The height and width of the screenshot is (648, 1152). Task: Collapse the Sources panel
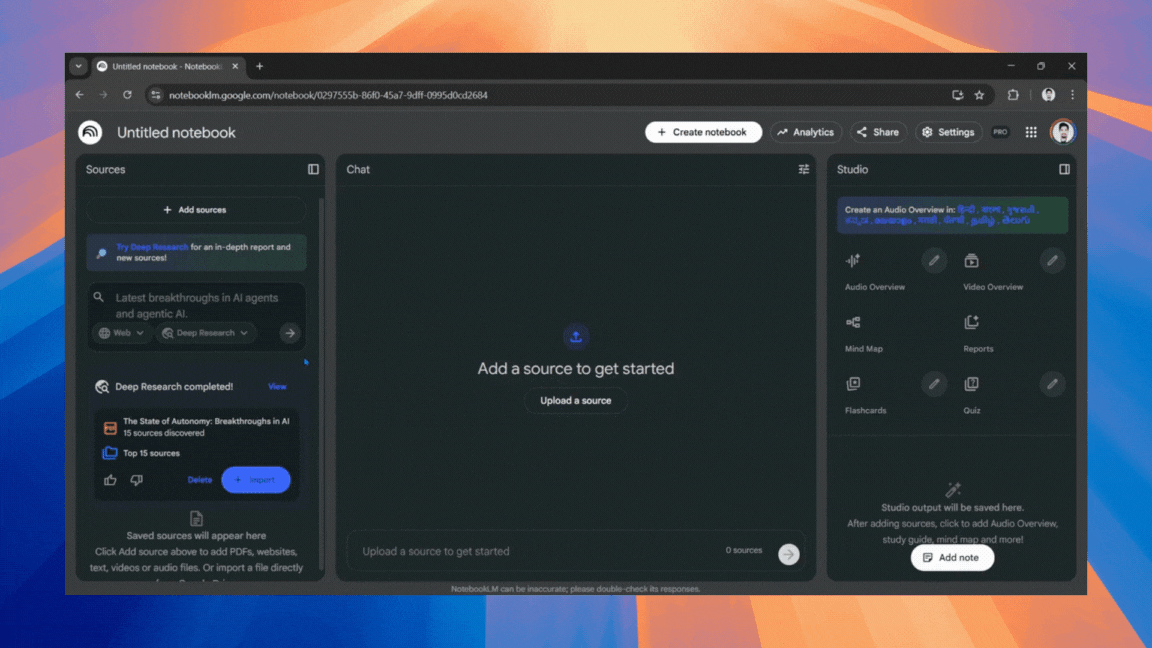pyautogui.click(x=313, y=169)
